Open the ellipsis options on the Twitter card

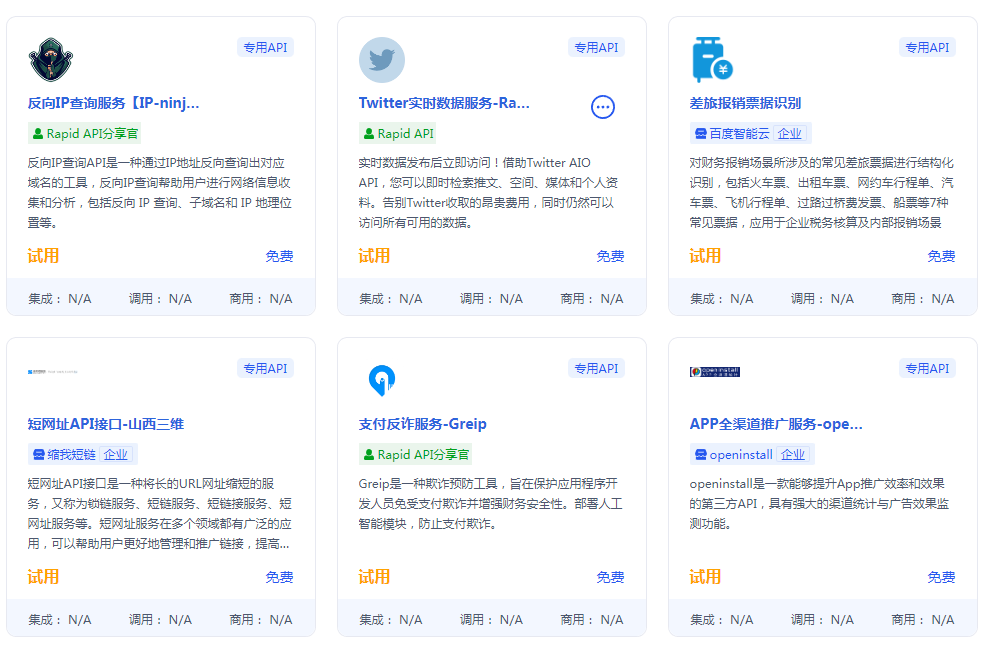(603, 107)
